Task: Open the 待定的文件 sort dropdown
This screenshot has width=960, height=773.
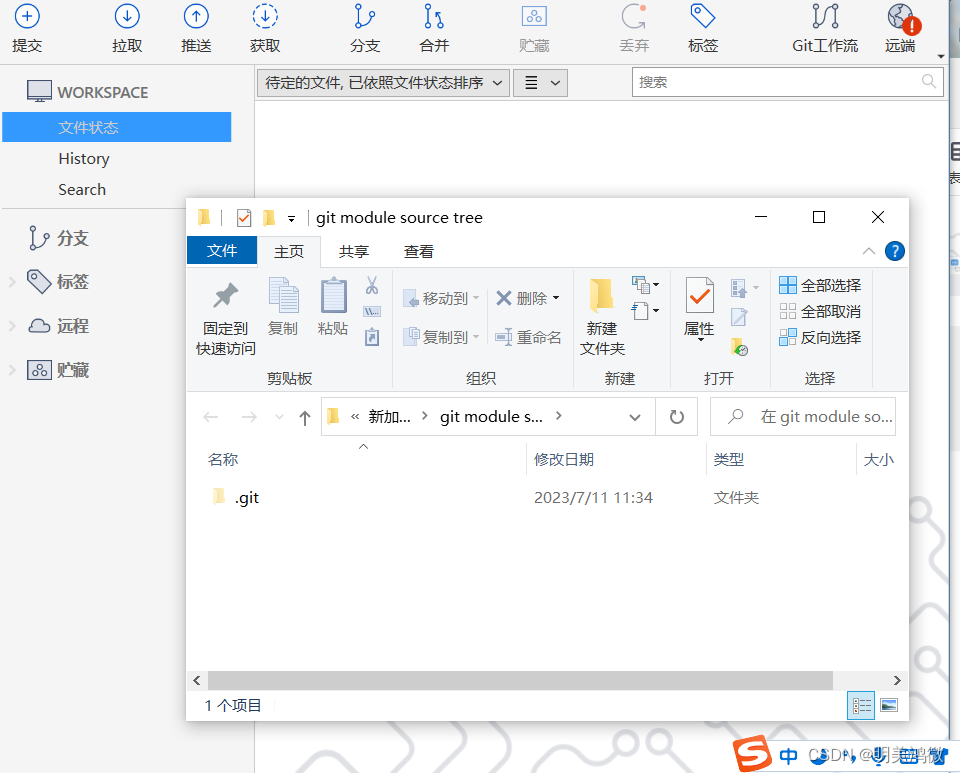Action: pos(383,83)
